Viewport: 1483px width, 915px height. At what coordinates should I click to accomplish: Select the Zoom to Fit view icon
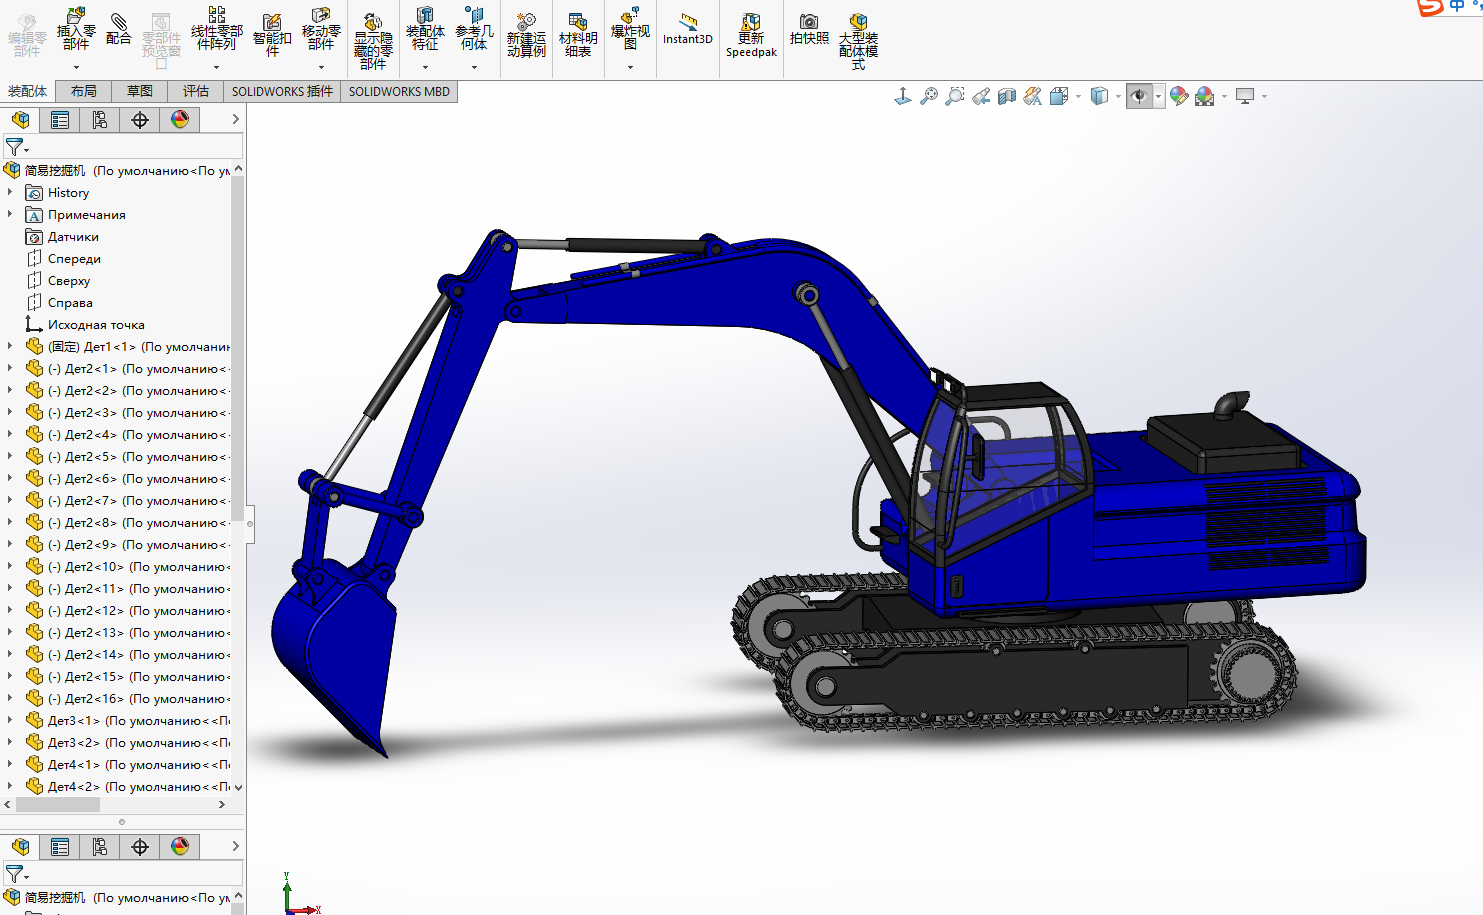929,96
